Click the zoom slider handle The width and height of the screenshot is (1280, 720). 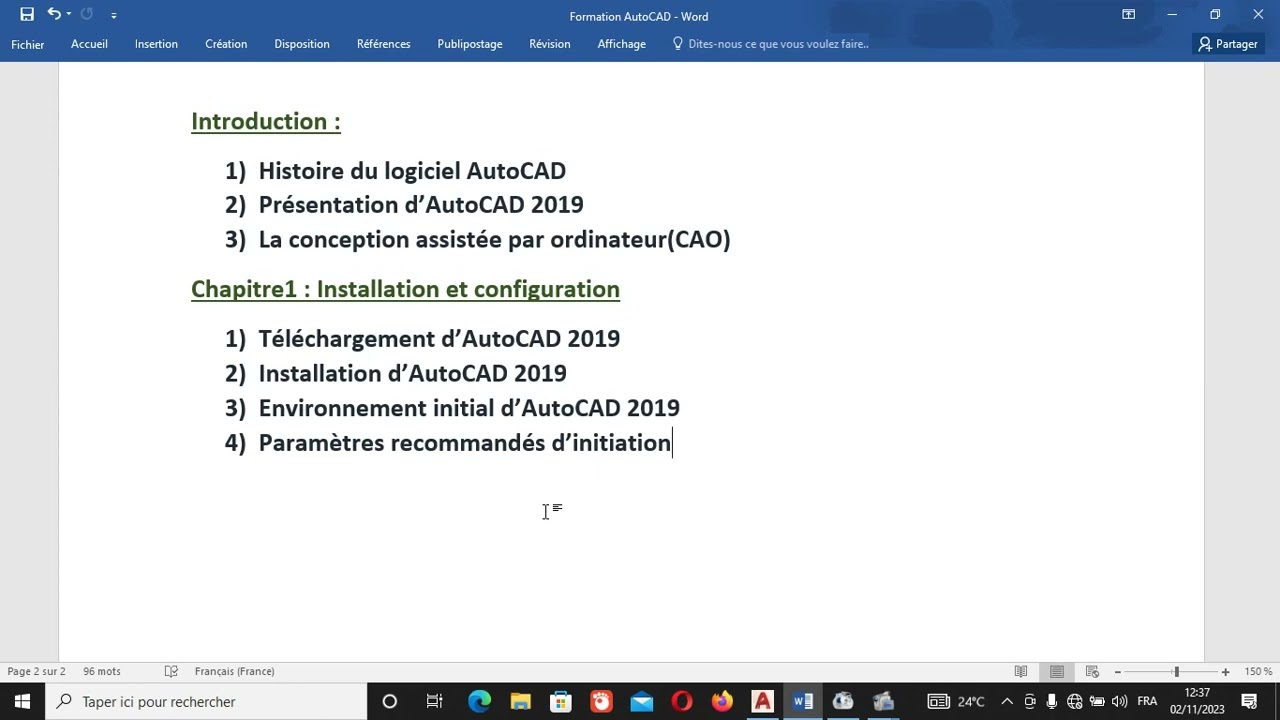(x=1176, y=672)
